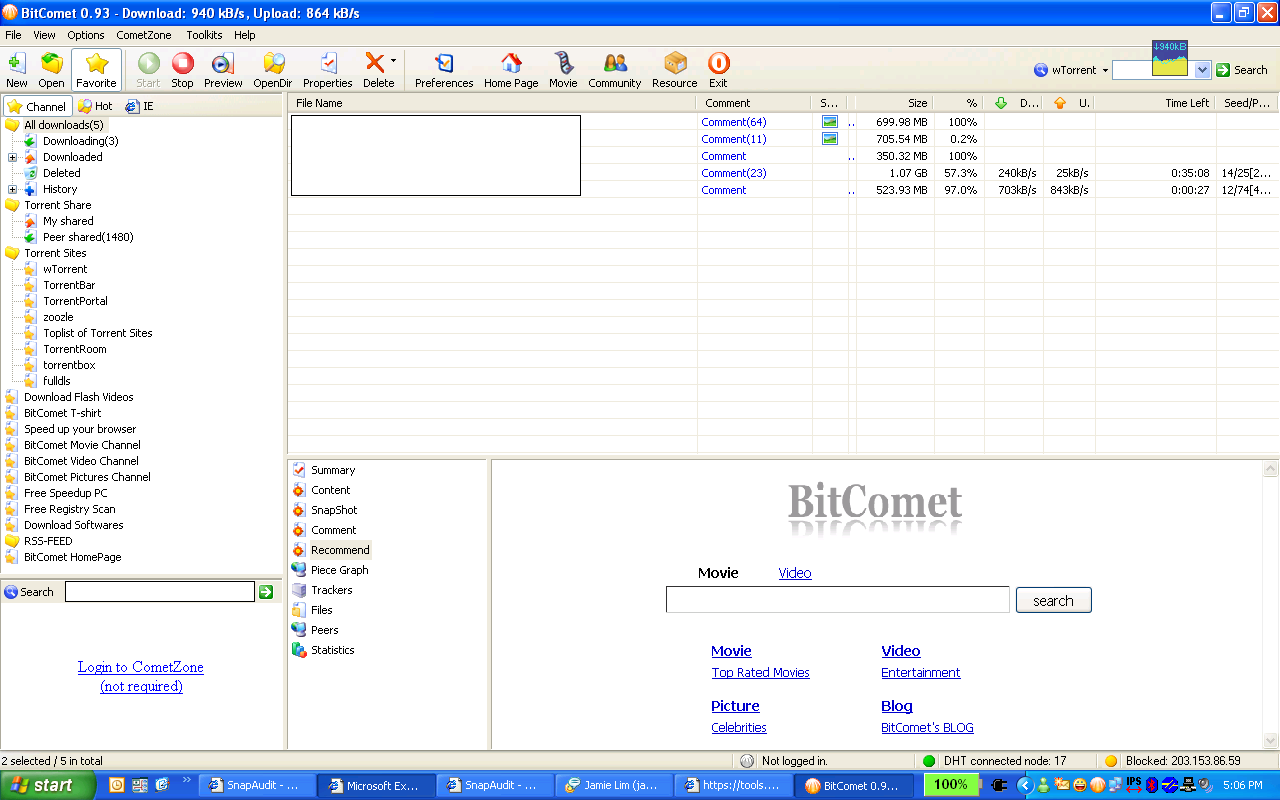This screenshot has width=1280, height=800.
Task: Sort by the Time Left column header
Action: [x=1156, y=103]
